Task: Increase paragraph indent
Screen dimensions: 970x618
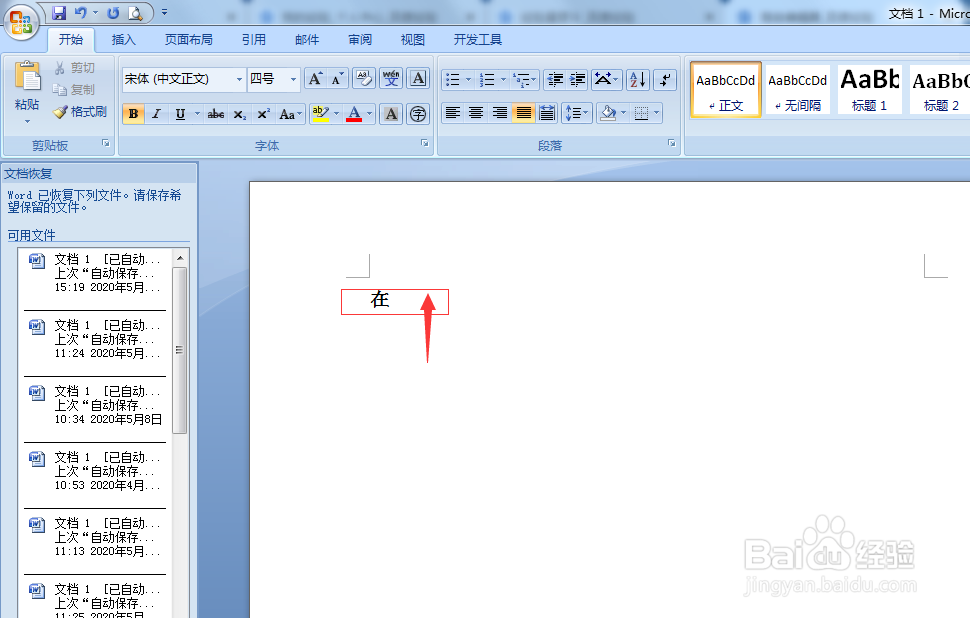Action: (x=577, y=80)
